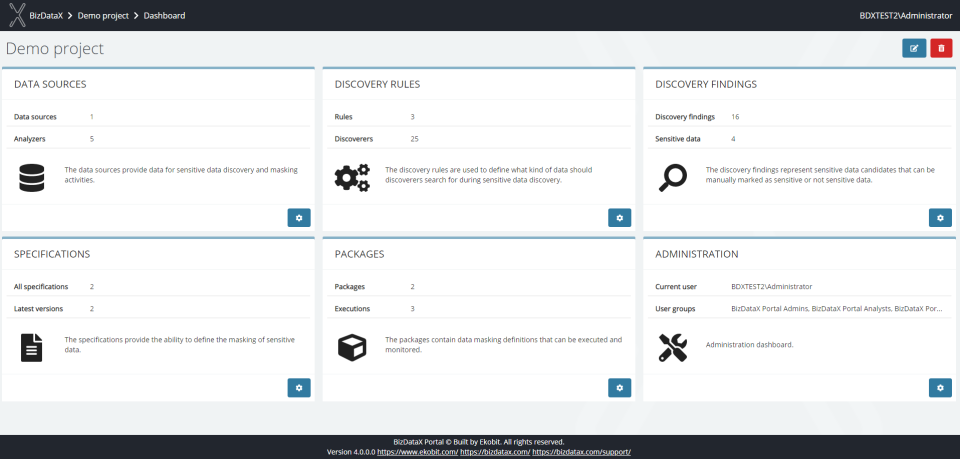This screenshot has width=960, height=459.
Task: Go to Demo project breadcrumb
Action: (x=103, y=15)
